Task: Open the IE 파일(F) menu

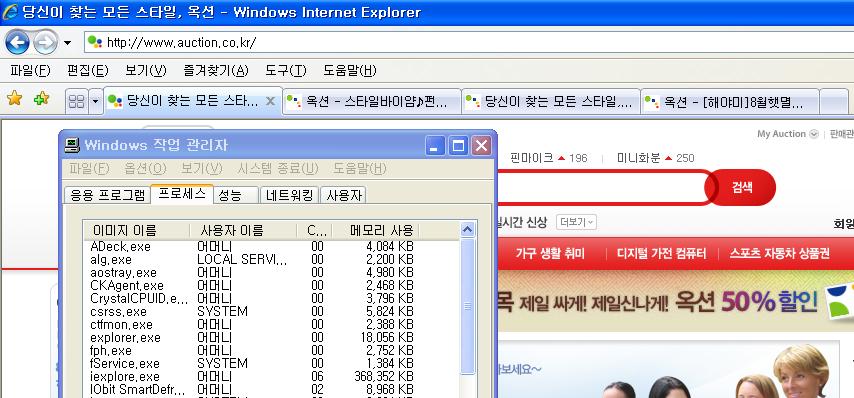Action: pos(30,70)
